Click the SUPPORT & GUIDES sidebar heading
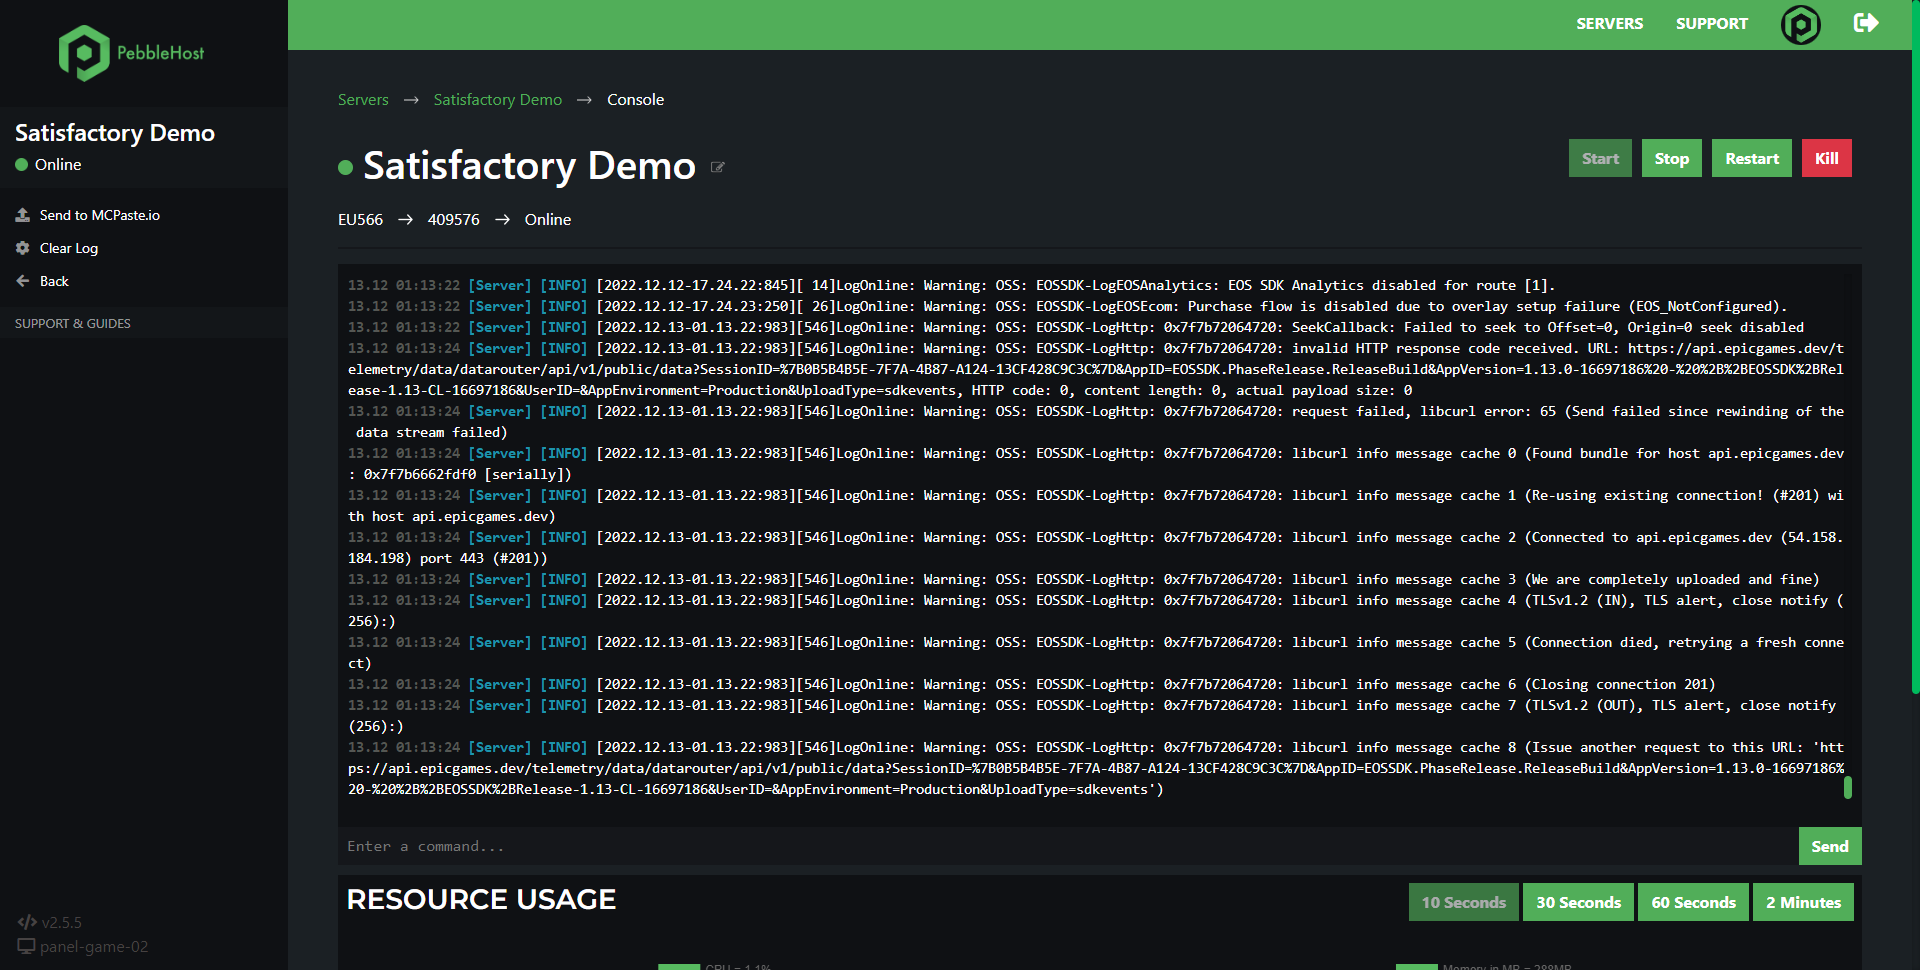The height and width of the screenshot is (970, 1920). tap(73, 324)
